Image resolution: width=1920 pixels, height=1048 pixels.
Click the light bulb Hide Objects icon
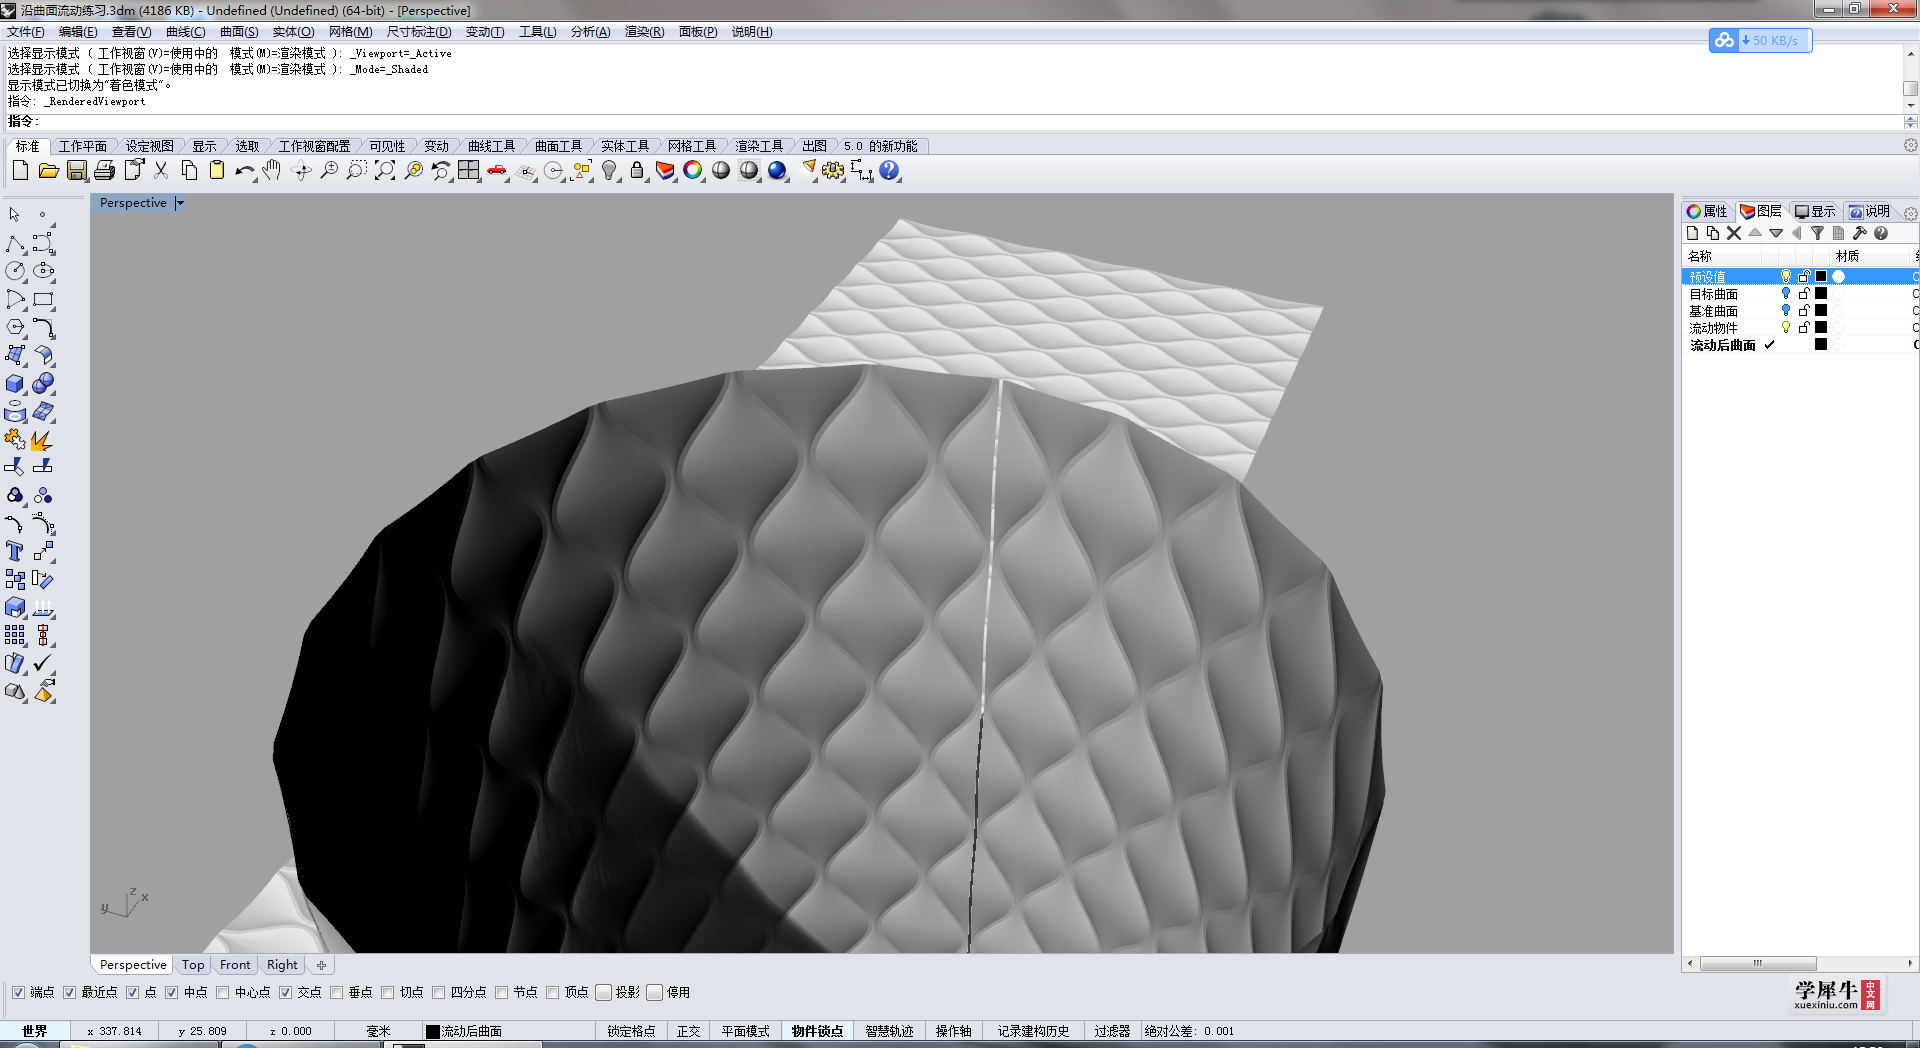click(609, 171)
